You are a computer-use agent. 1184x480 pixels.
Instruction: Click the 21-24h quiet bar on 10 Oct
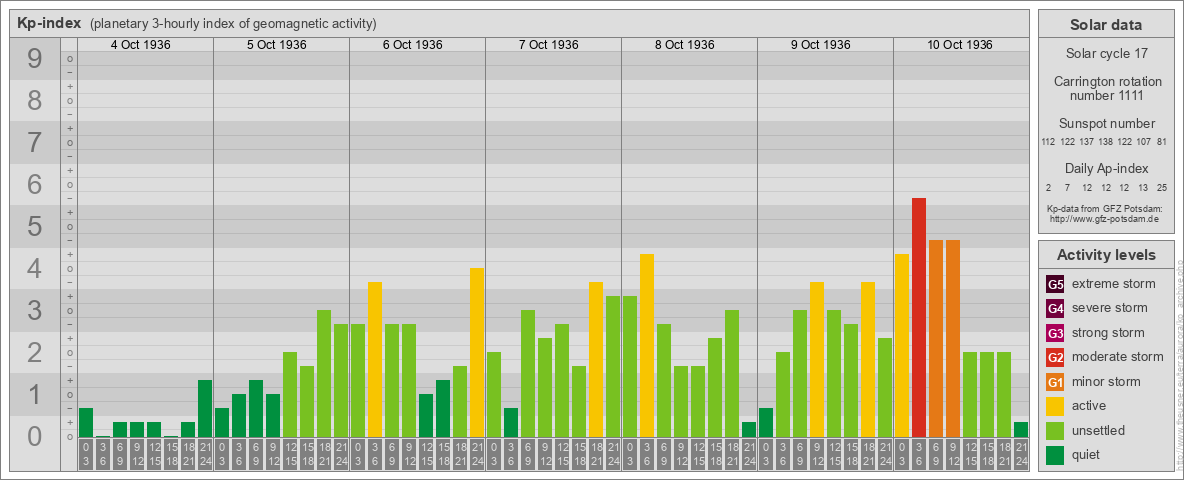1021,429
